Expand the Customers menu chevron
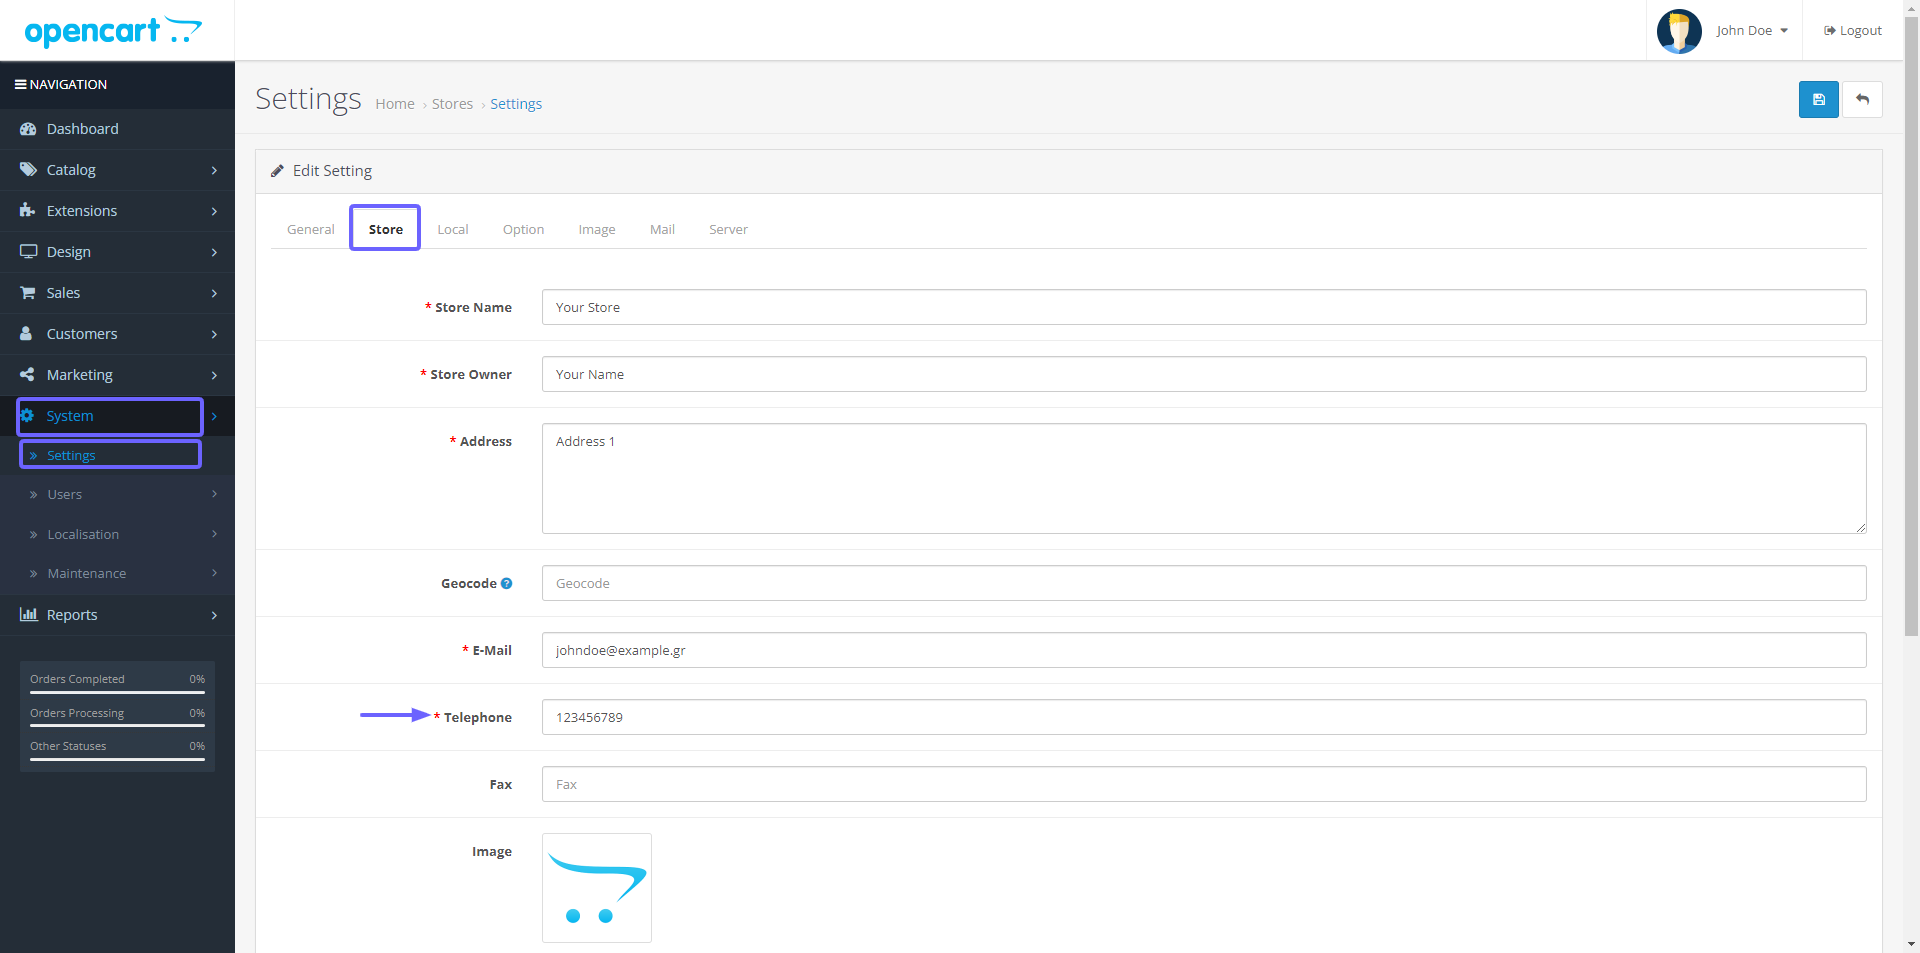 (214, 335)
